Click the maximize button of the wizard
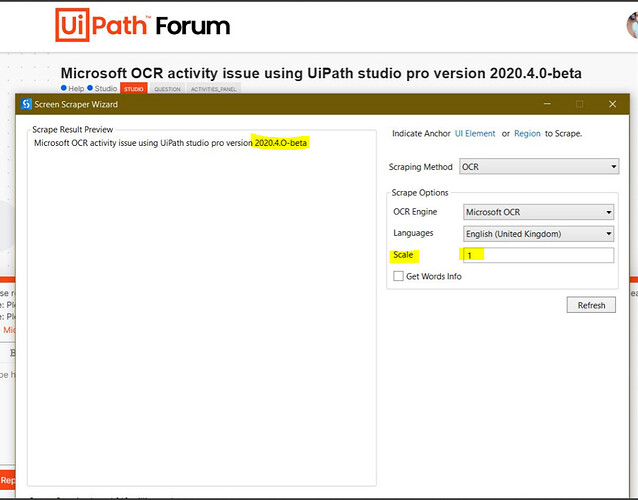The image size is (638, 500). pos(579,104)
